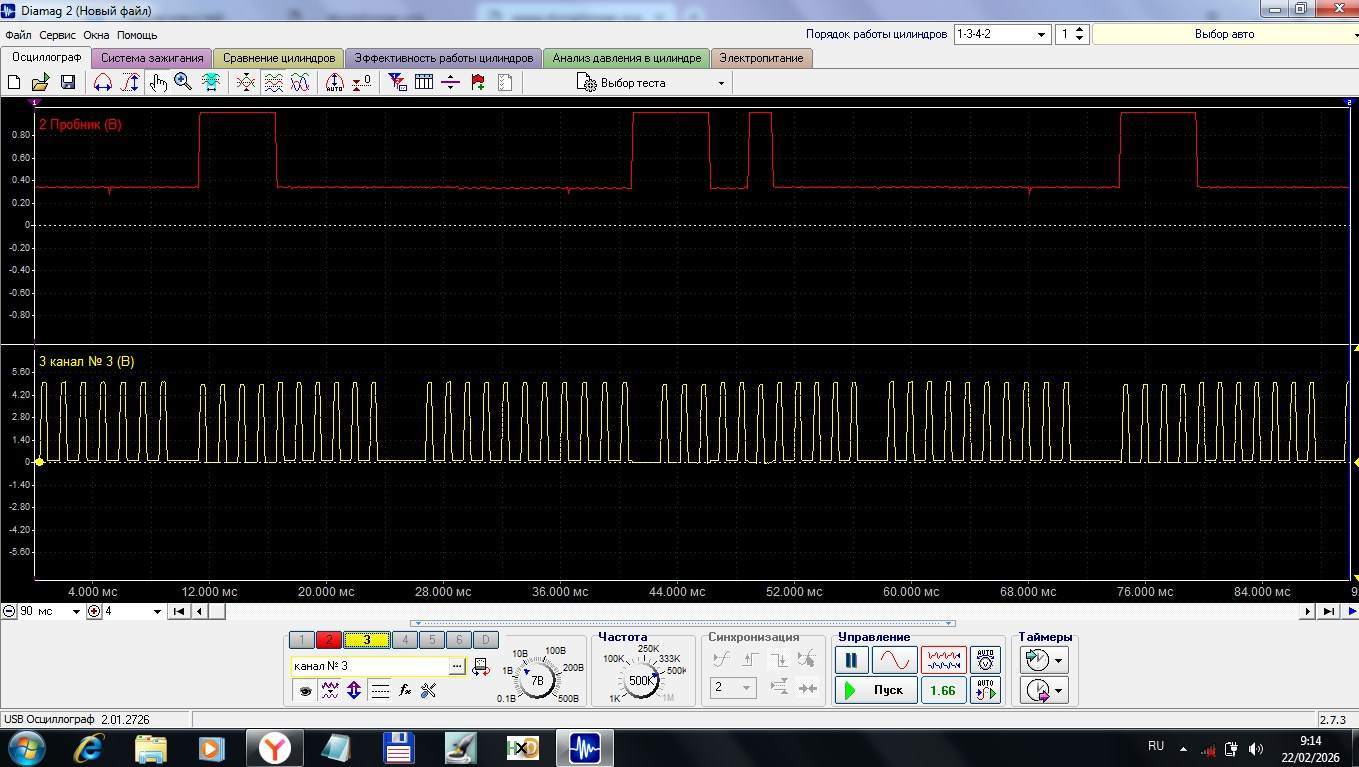Image resolution: width=1359 pixels, height=767 pixels.
Task: Switch to Система зажигания tab
Action: tap(152, 58)
